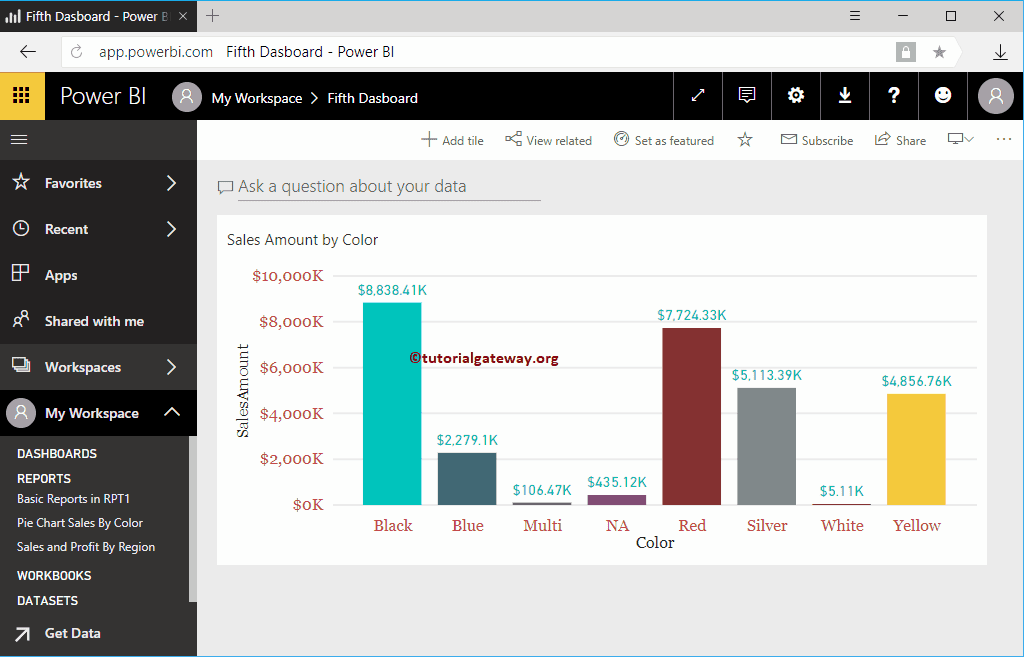Click Add tile button
The image size is (1024, 657).
452,140
